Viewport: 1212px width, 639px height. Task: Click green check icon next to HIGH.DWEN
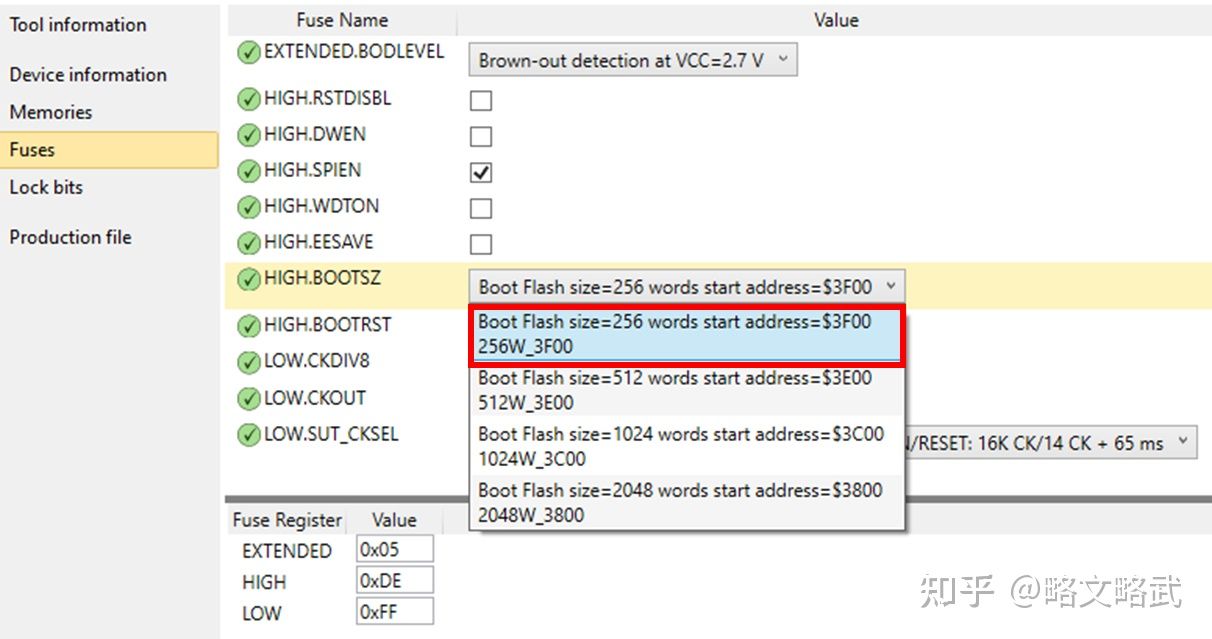pyautogui.click(x=249, y=135)
